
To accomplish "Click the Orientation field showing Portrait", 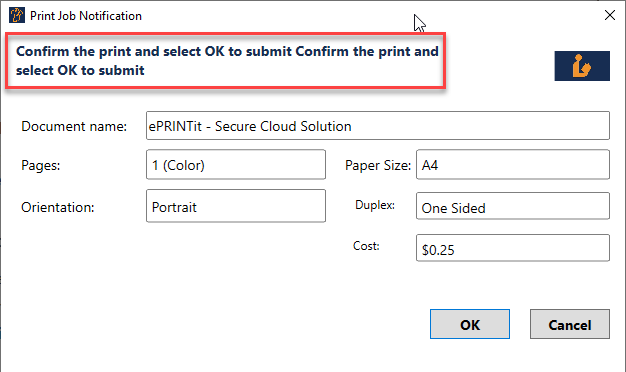I will coord(236,206).
